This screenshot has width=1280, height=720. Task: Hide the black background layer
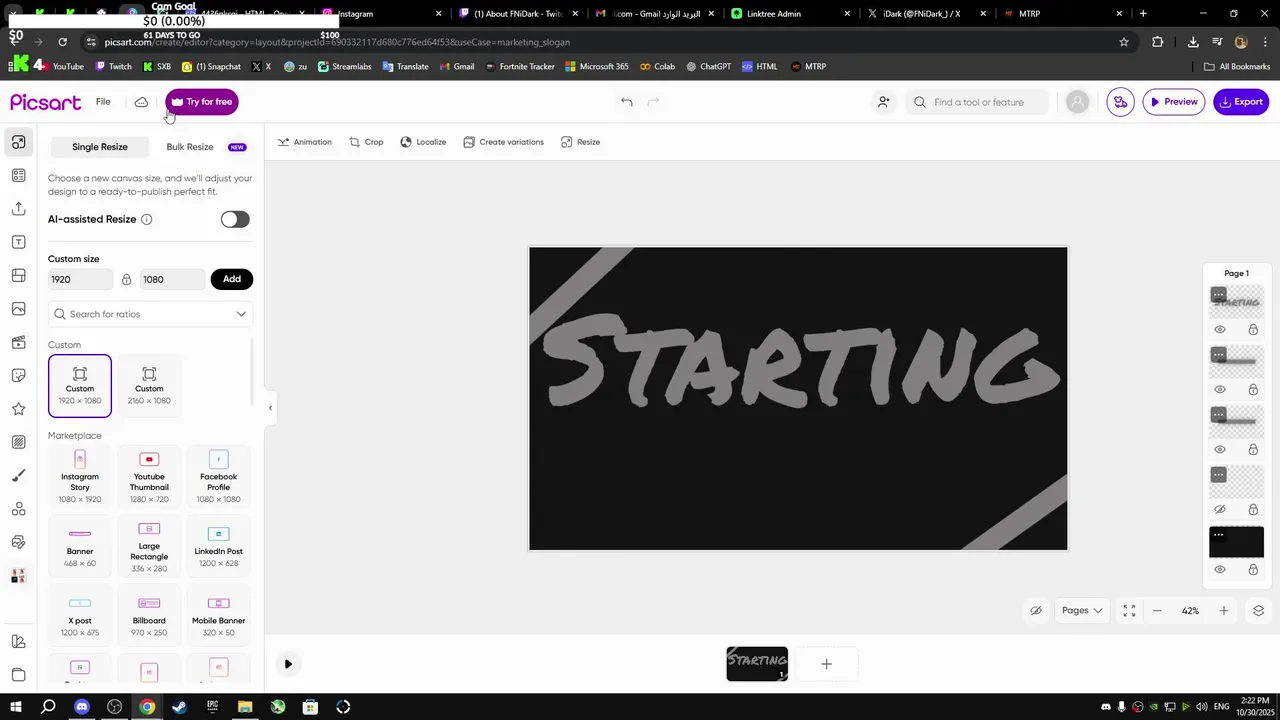click(1220, 570)
